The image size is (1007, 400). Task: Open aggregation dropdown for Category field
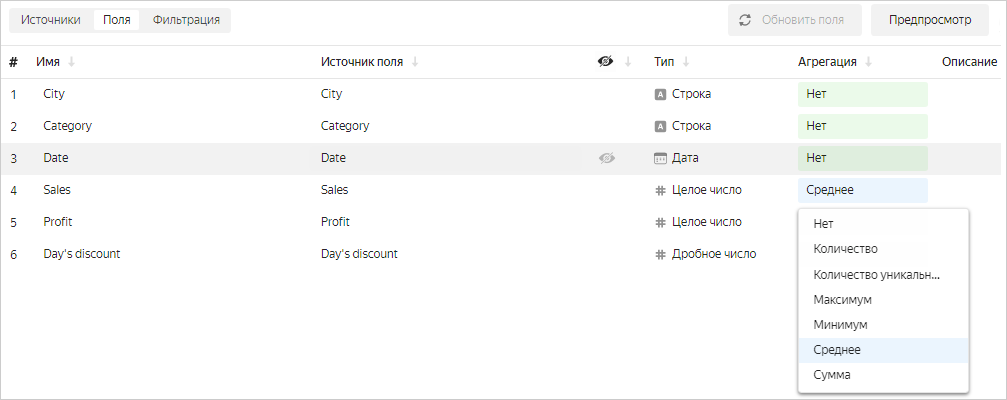(x=862, y=127)
